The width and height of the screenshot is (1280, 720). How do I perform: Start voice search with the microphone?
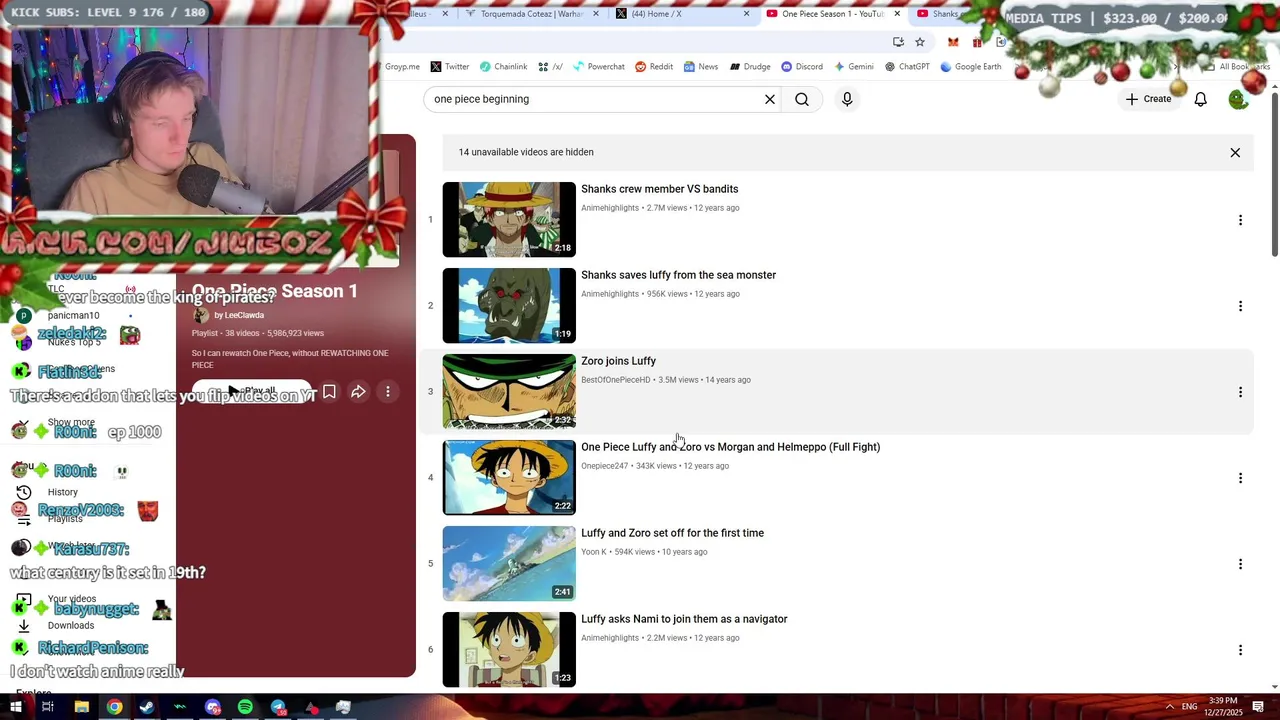[847, 99]
